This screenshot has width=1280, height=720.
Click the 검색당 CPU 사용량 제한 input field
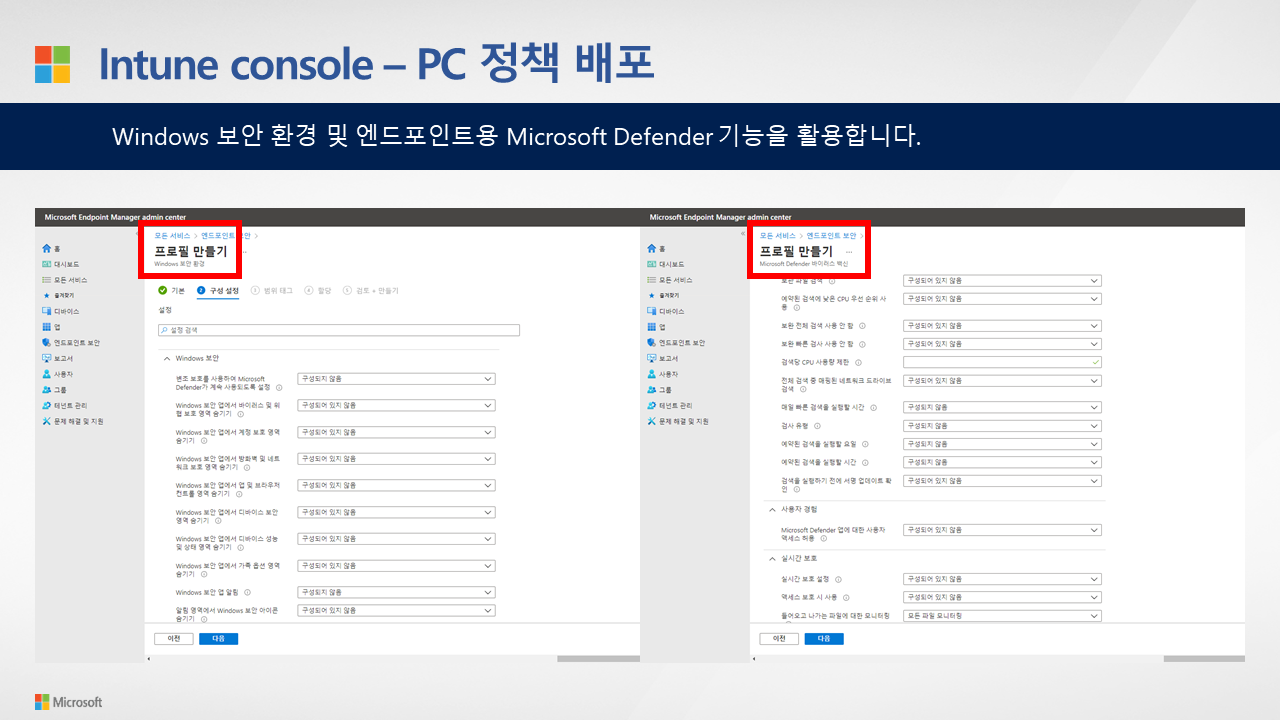pos(1002,362)
